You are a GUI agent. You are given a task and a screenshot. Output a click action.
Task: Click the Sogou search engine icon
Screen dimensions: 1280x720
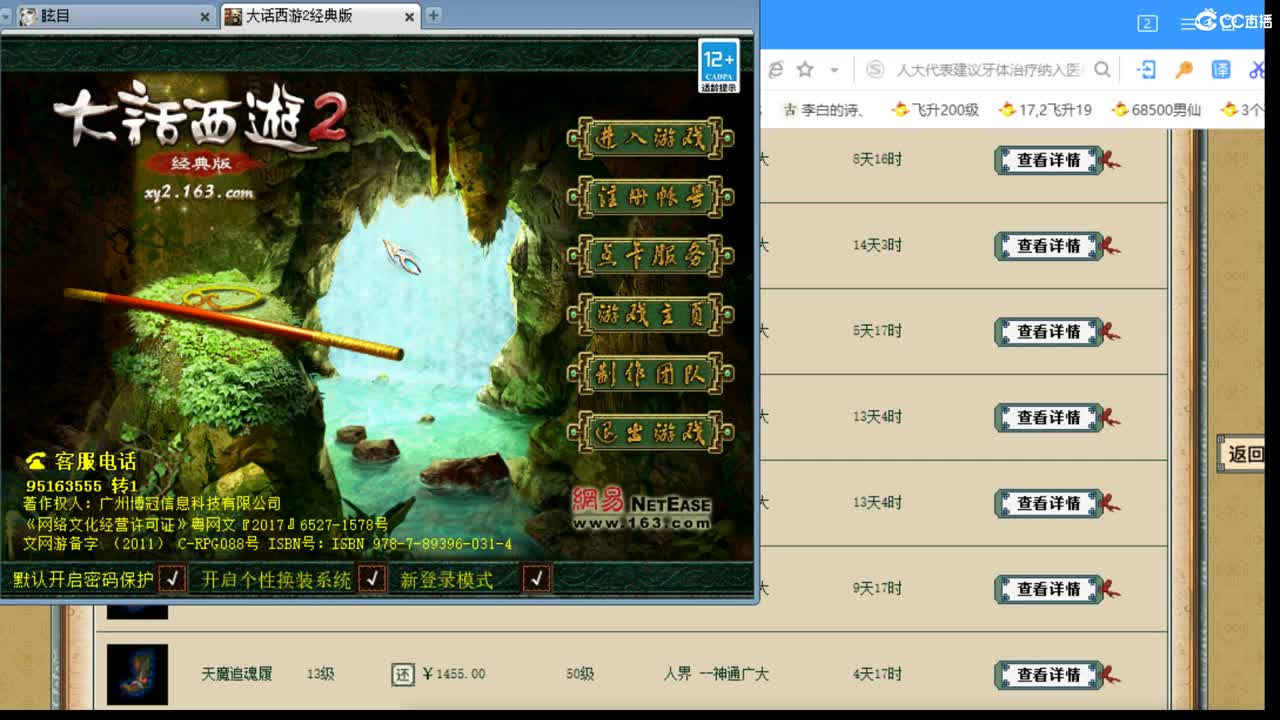click(x=876, y=69)
